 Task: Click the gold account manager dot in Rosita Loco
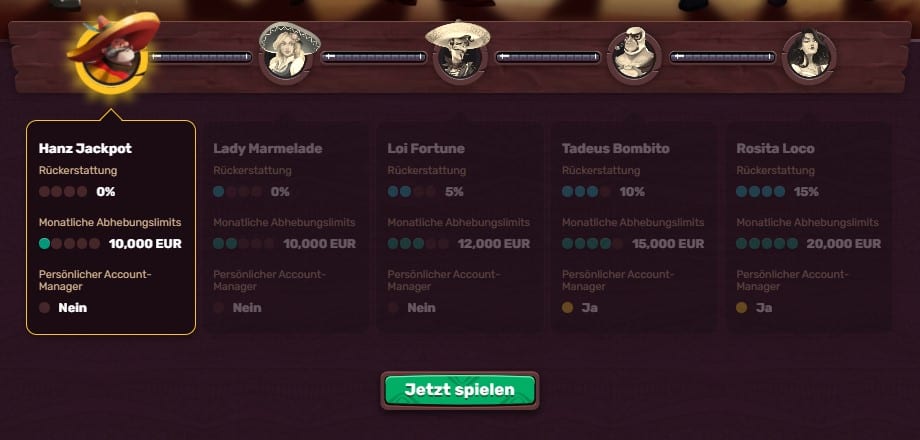pyautogui.click(x=742, y=307)
